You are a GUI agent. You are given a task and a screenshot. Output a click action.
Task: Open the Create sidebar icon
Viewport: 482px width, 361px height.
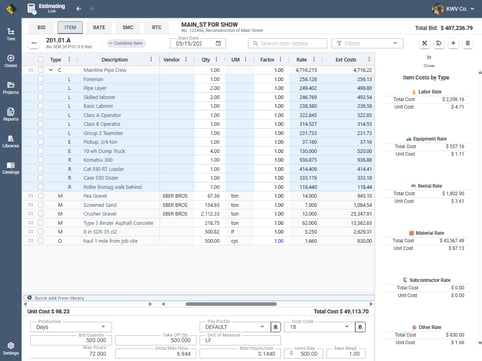[11, 61]
